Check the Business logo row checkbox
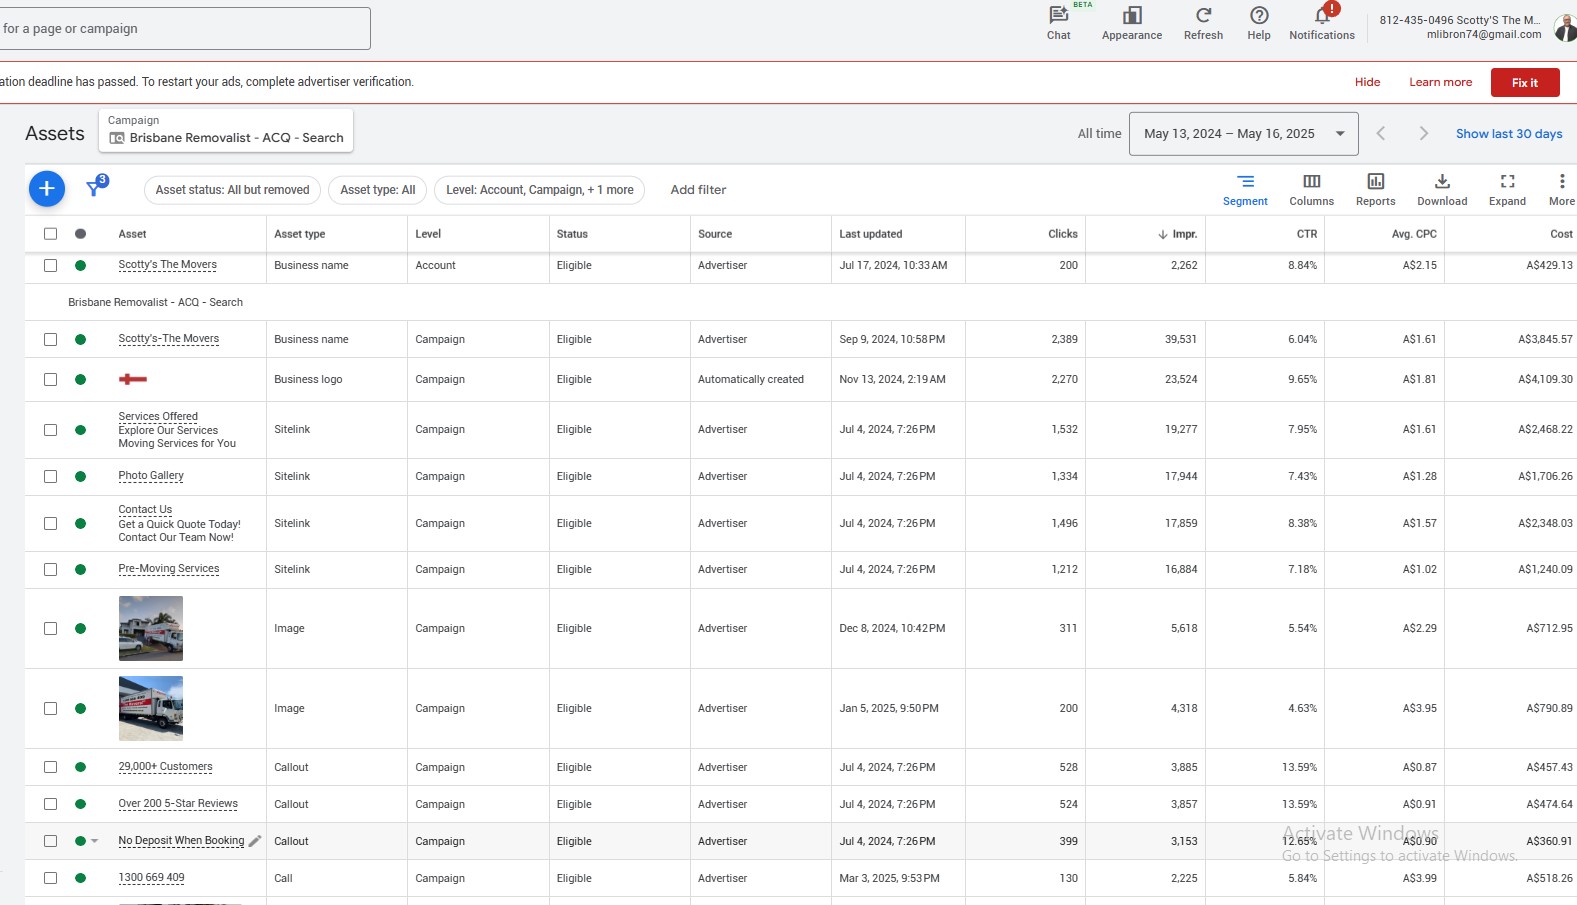Screen dimensions: 1577x905 click(x=51, y=380)
